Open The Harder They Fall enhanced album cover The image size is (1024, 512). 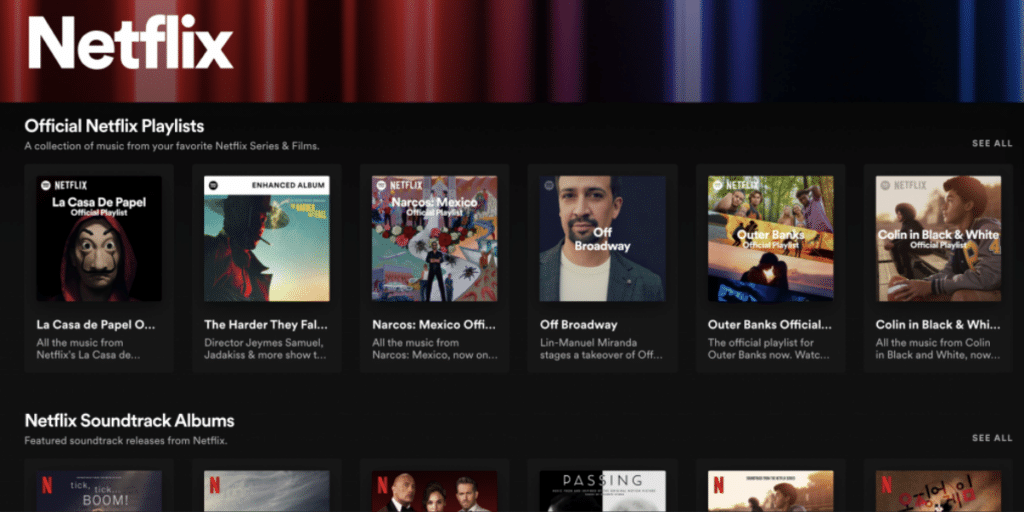coord(266,238)
